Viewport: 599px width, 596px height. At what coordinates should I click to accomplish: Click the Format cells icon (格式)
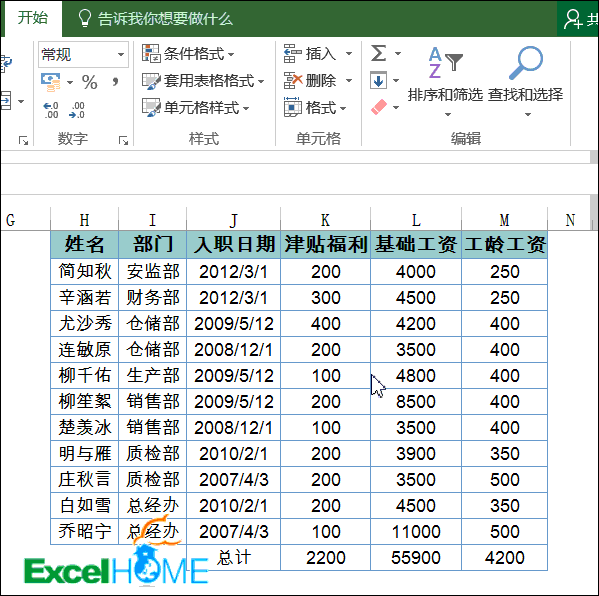tap(293, 107)
